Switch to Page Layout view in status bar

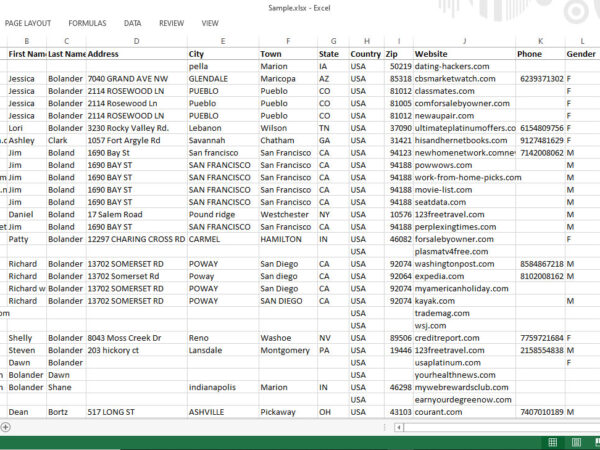(576, 442)
